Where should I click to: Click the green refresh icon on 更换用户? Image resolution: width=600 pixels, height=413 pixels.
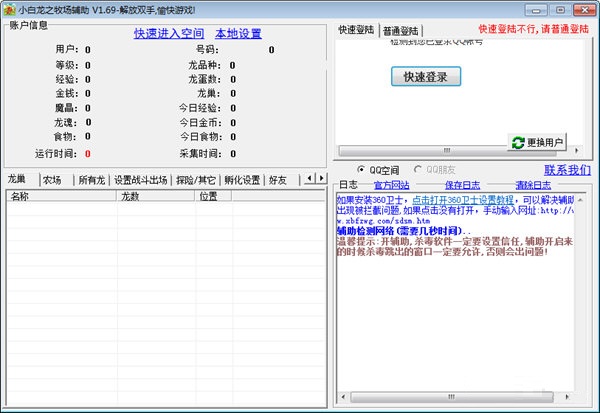[x=518, y=143]
